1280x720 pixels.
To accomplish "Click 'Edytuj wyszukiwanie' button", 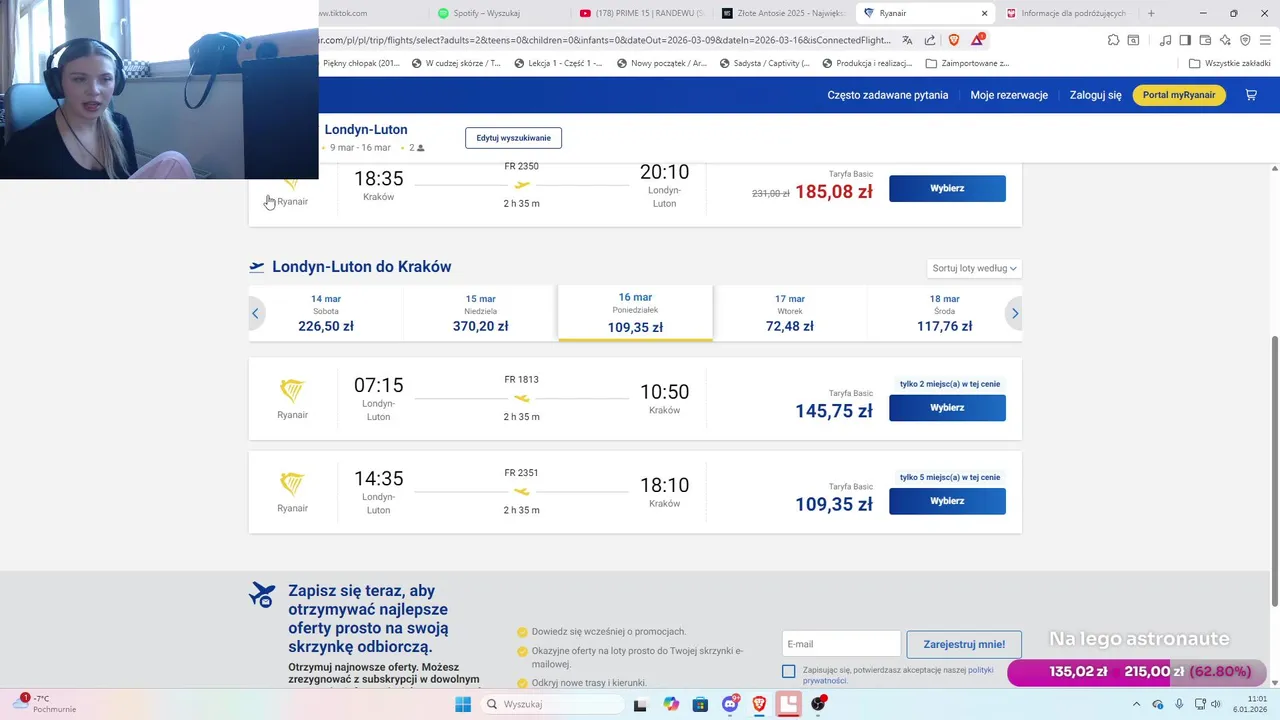I will point(513,138).
